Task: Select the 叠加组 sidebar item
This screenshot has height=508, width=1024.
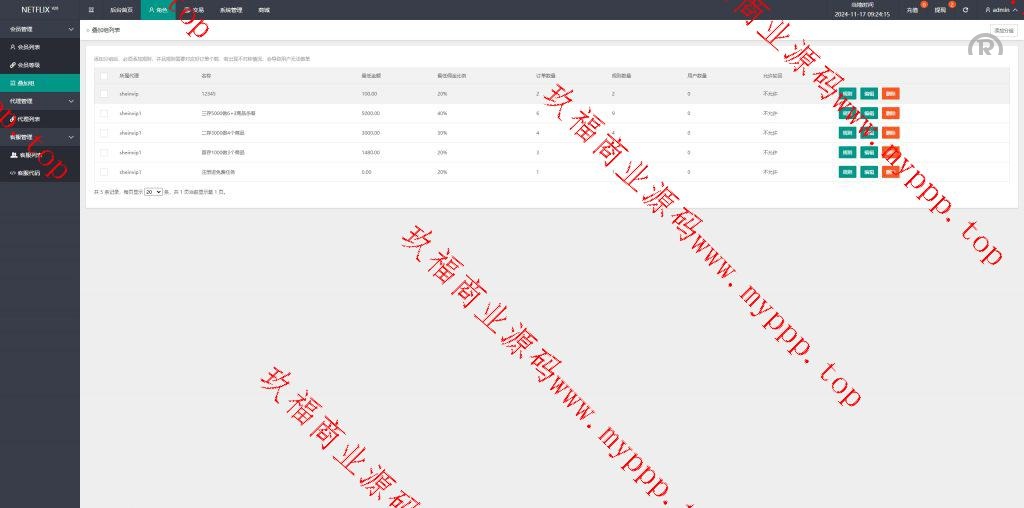Action: point(26,83)
